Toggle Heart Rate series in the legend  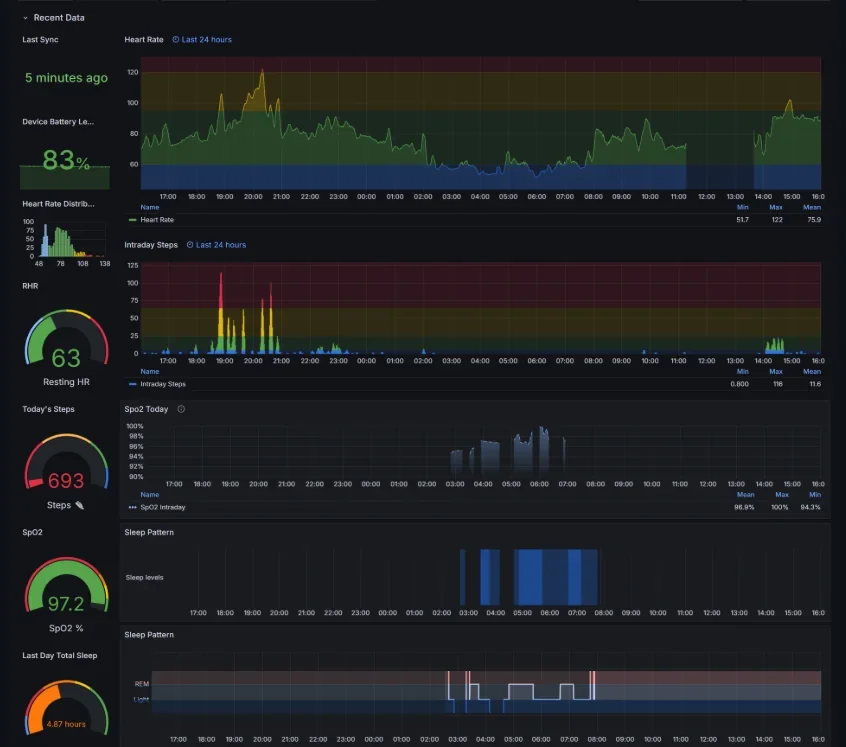(157, 219)
